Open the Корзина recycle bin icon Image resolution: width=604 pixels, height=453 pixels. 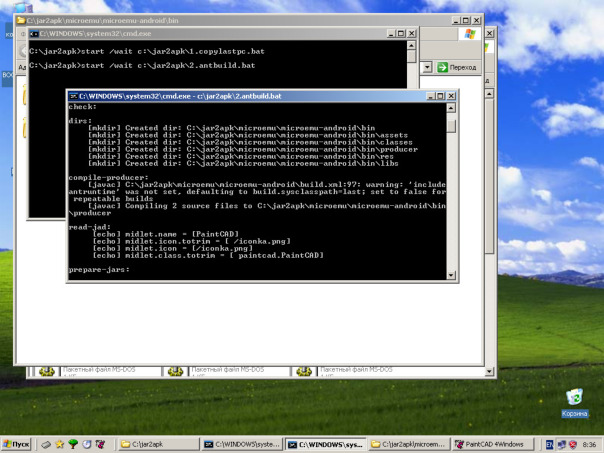(574, 399)
